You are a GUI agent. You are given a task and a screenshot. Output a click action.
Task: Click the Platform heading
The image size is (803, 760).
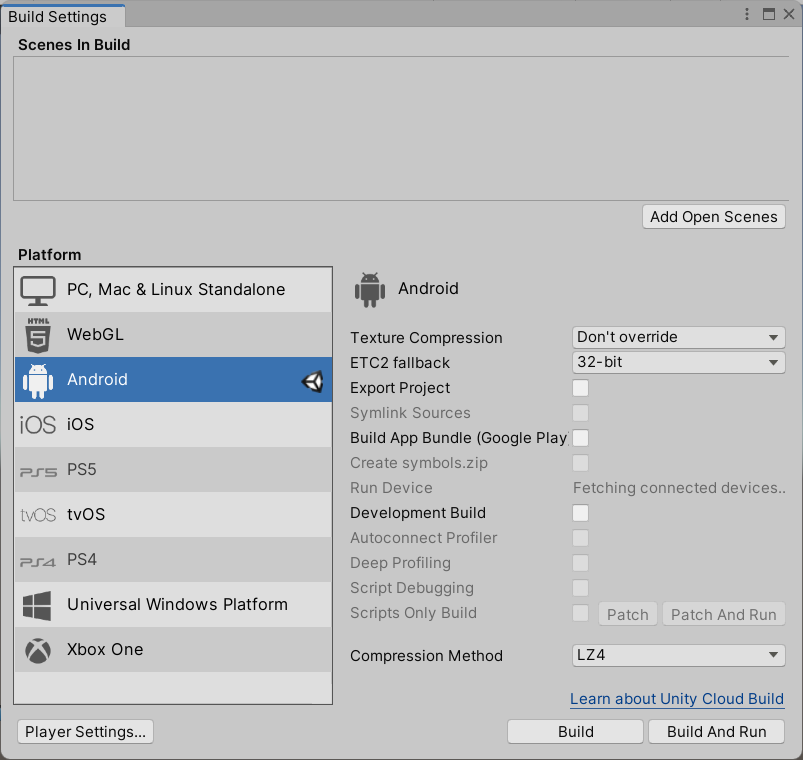50,255
